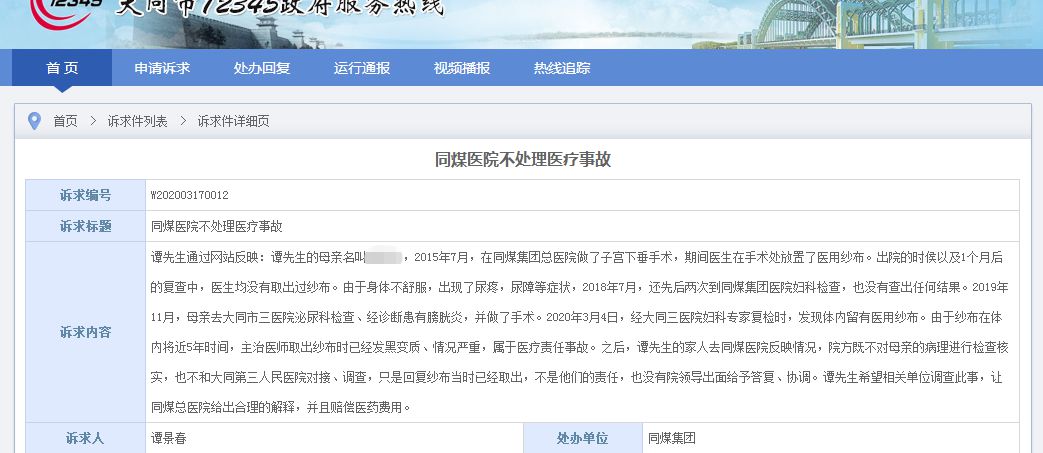The image size is (1043, 453).
Task: Open the 首页 navigation tab
Action: 62,68
